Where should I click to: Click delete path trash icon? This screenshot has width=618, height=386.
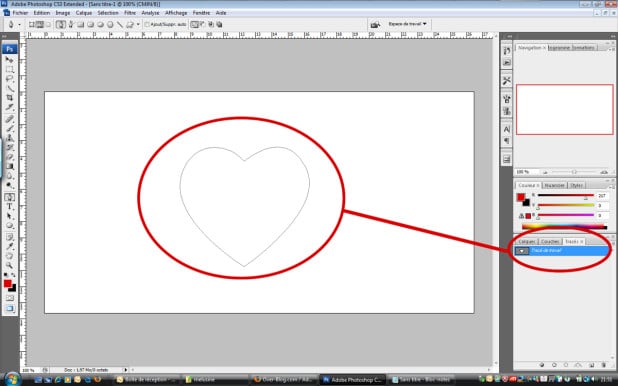pos(603,365)
